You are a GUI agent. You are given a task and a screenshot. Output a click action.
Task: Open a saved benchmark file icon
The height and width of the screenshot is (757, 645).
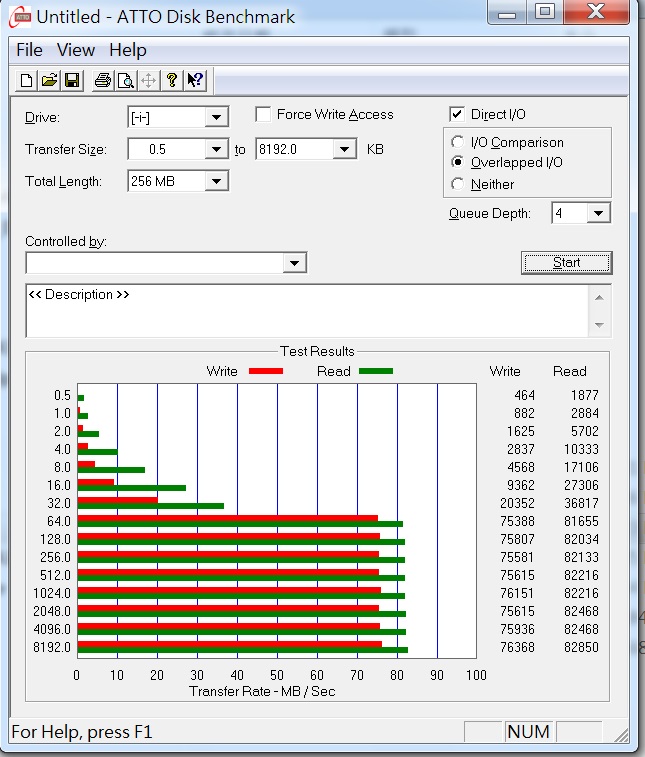tap(49, 80)
